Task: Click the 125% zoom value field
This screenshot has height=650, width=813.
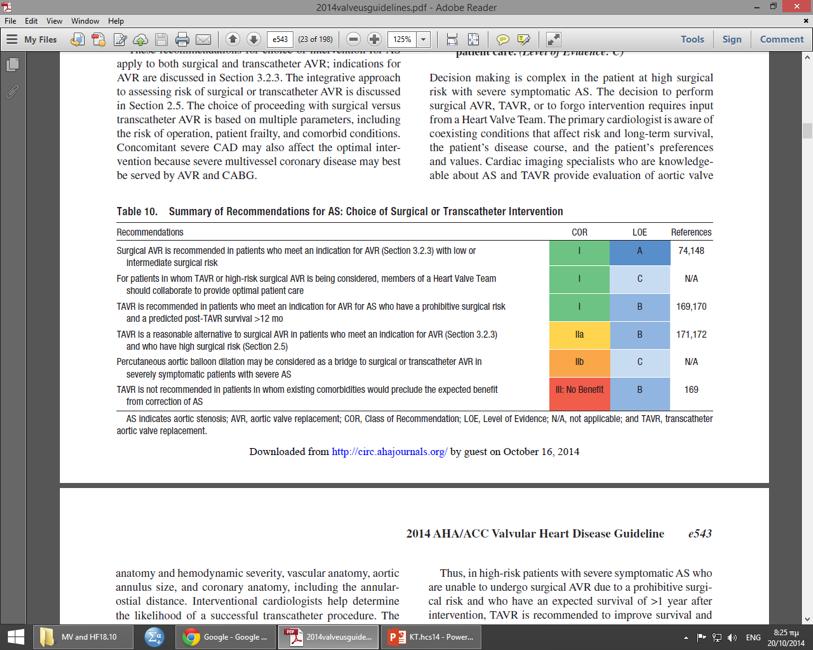Action: pos(402,39)
